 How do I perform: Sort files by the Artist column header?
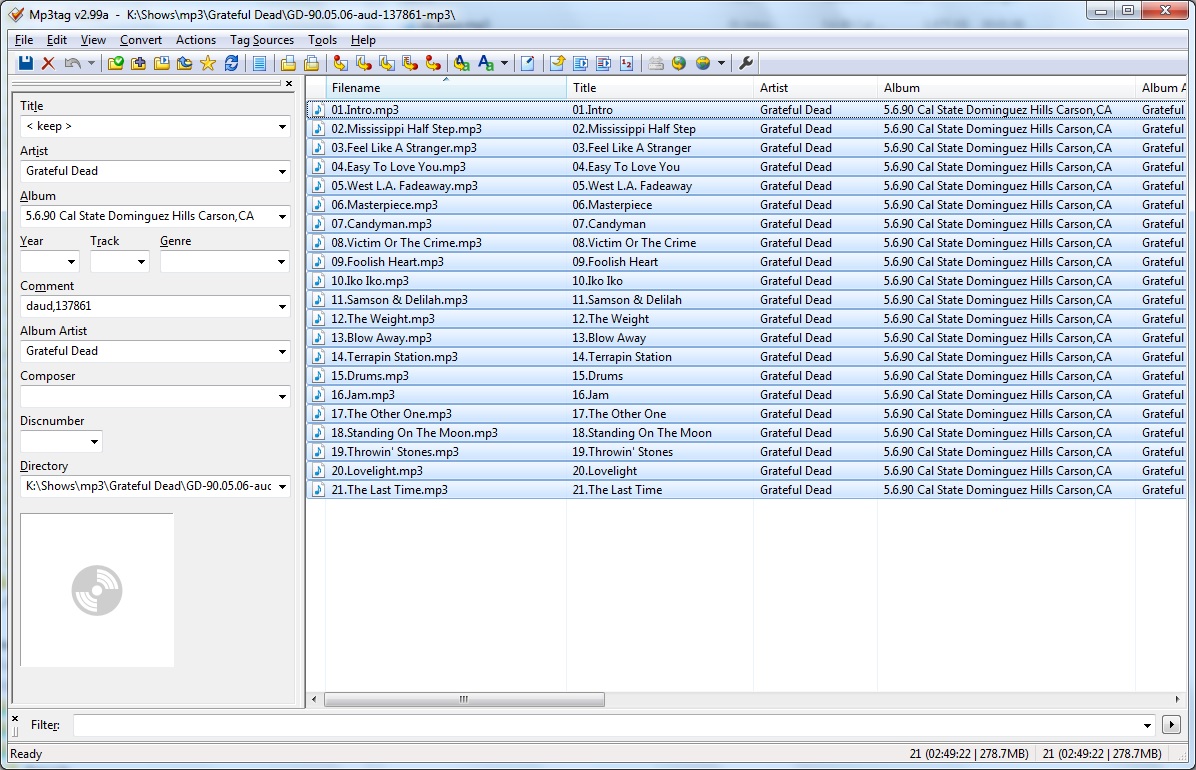(x=815, y=88)
